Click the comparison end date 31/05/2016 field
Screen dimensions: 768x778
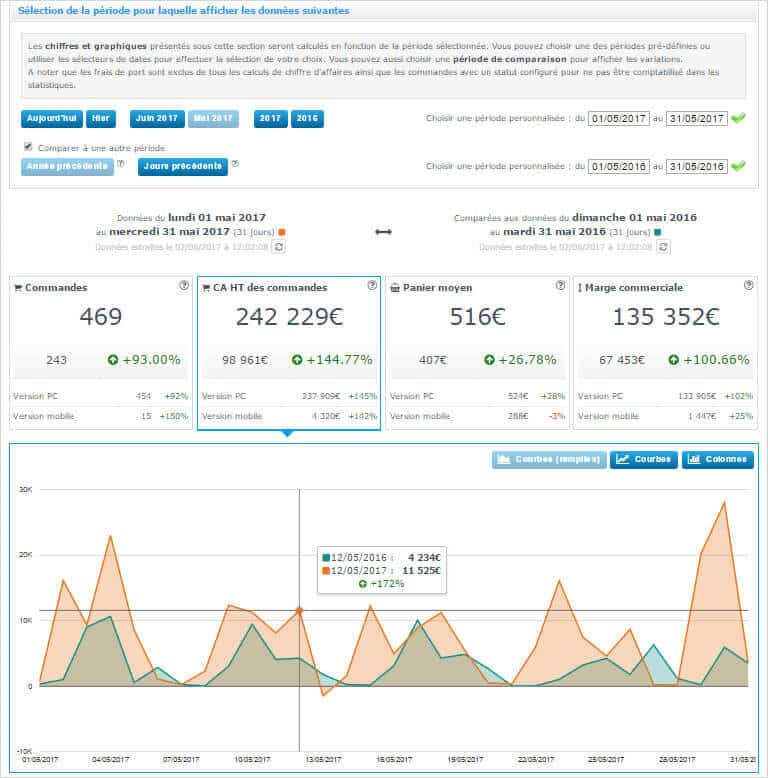[x=696, y=166]
